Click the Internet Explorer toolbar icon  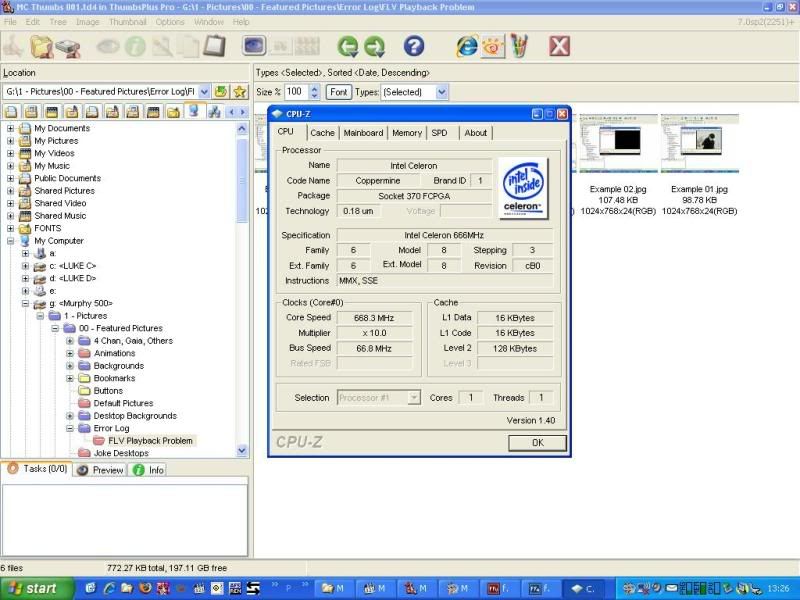(466, 46)
